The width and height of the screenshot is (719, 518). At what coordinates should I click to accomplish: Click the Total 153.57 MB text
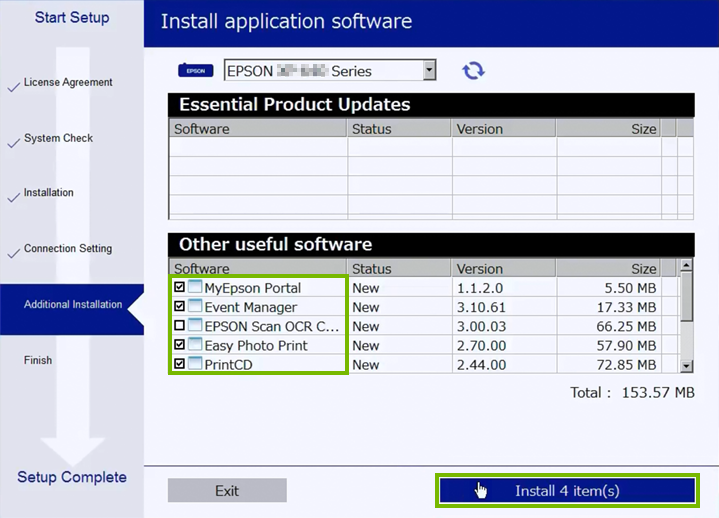point(632,392)
